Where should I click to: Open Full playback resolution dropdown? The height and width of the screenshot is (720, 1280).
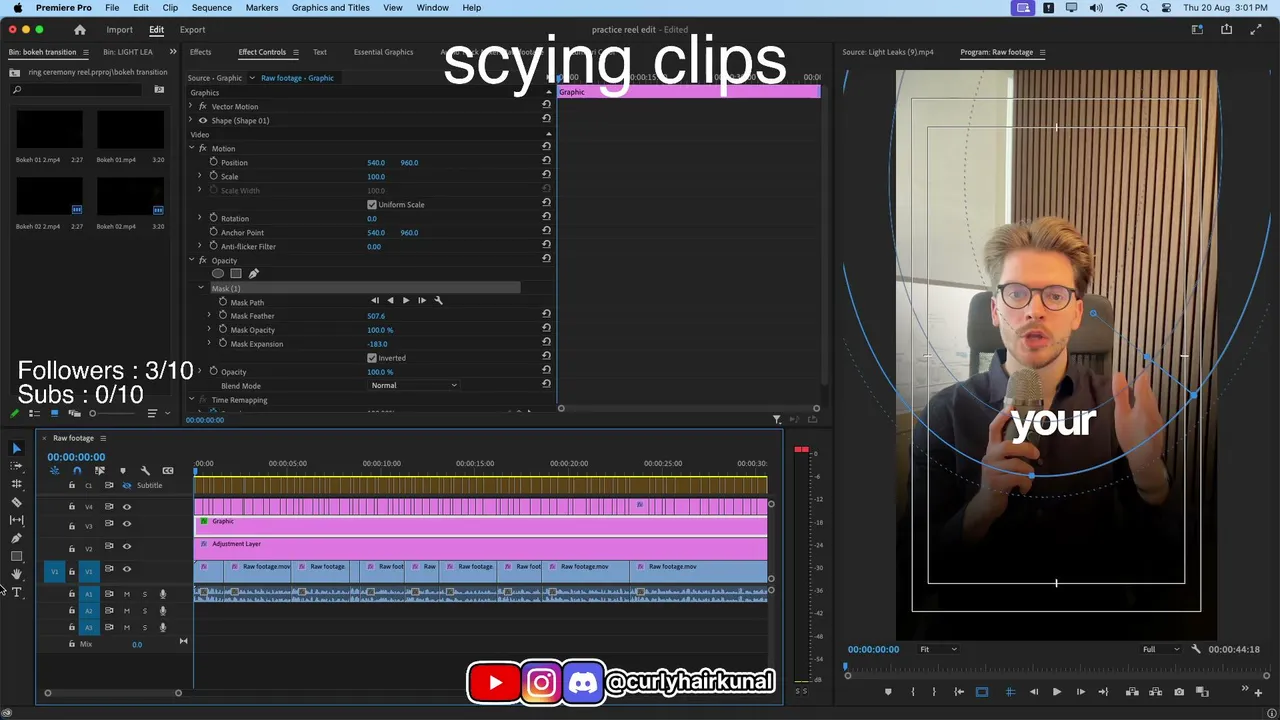[1161, 649]
